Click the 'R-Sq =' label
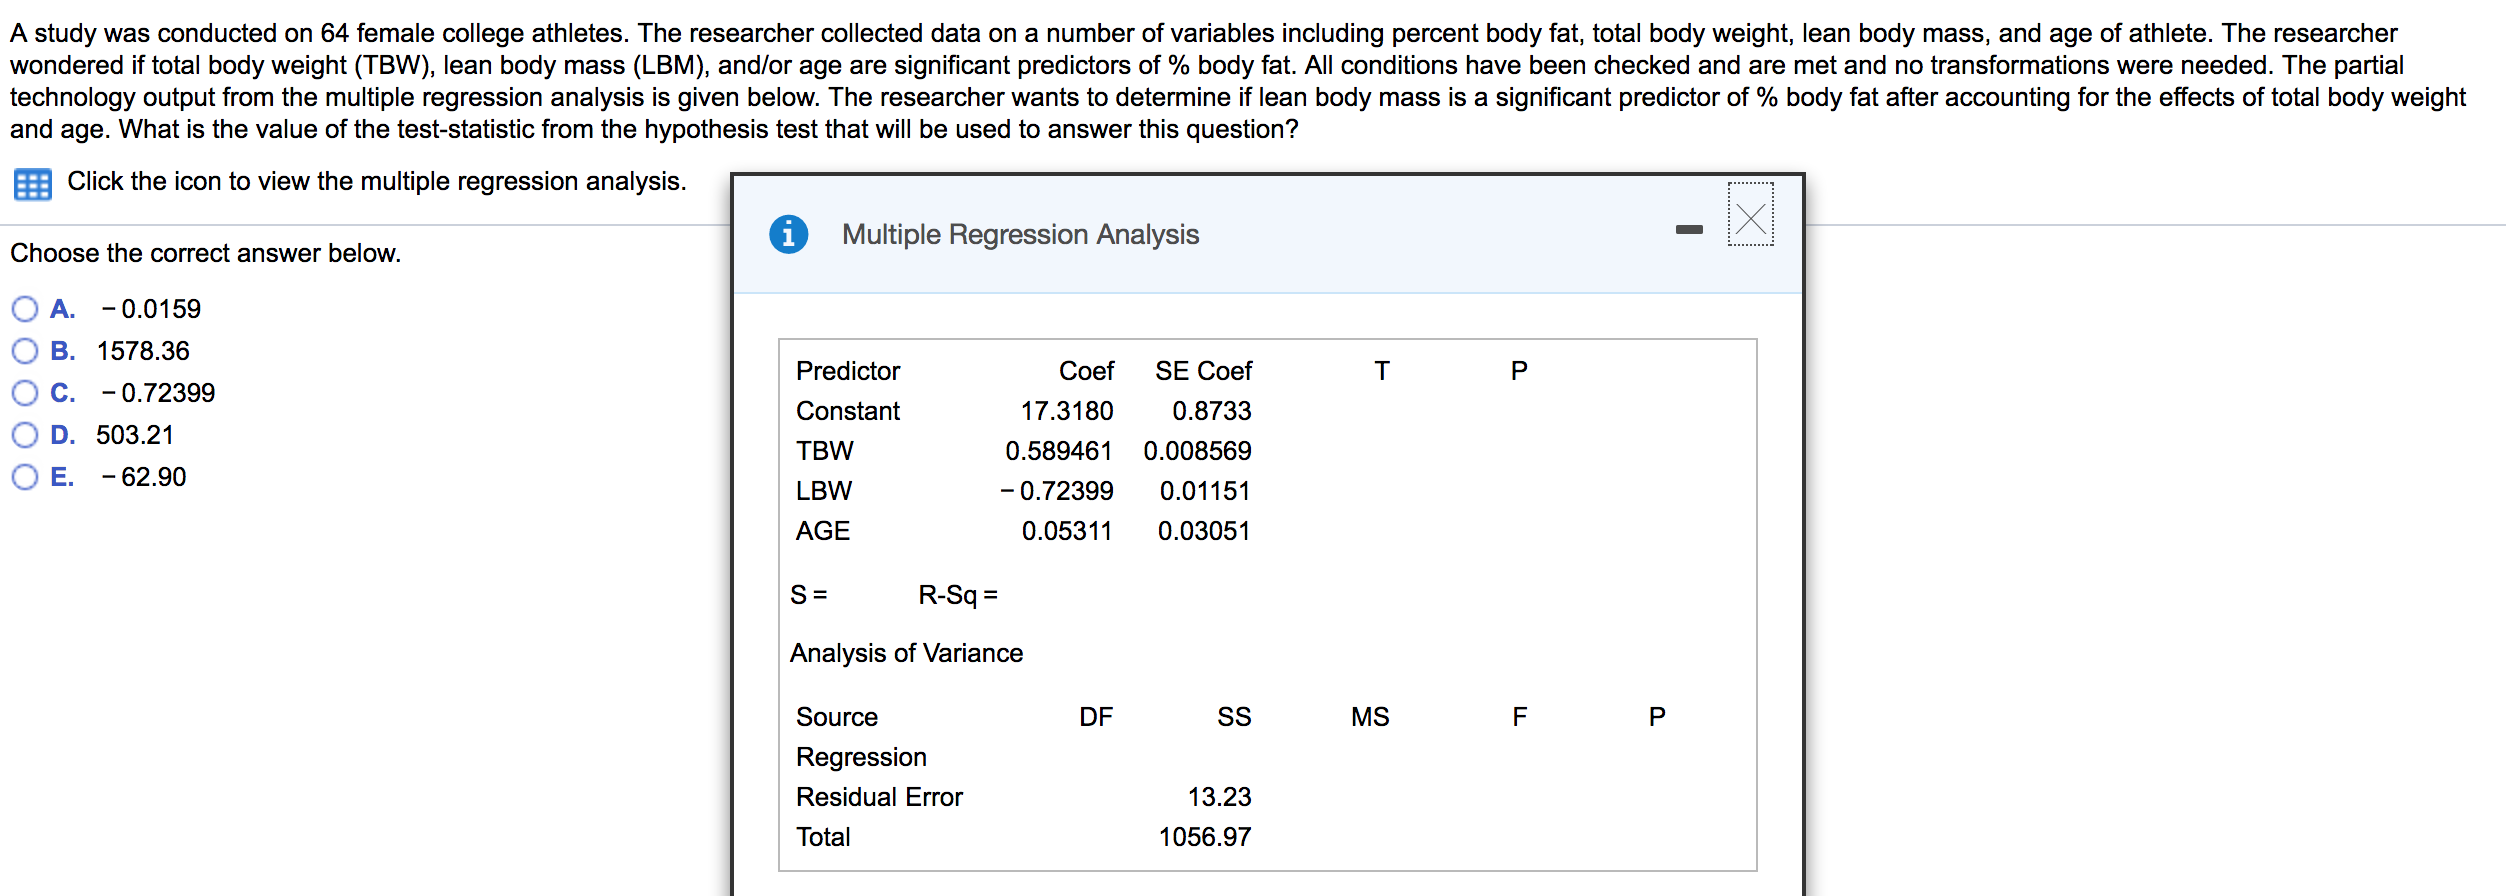 coord(957,595)
